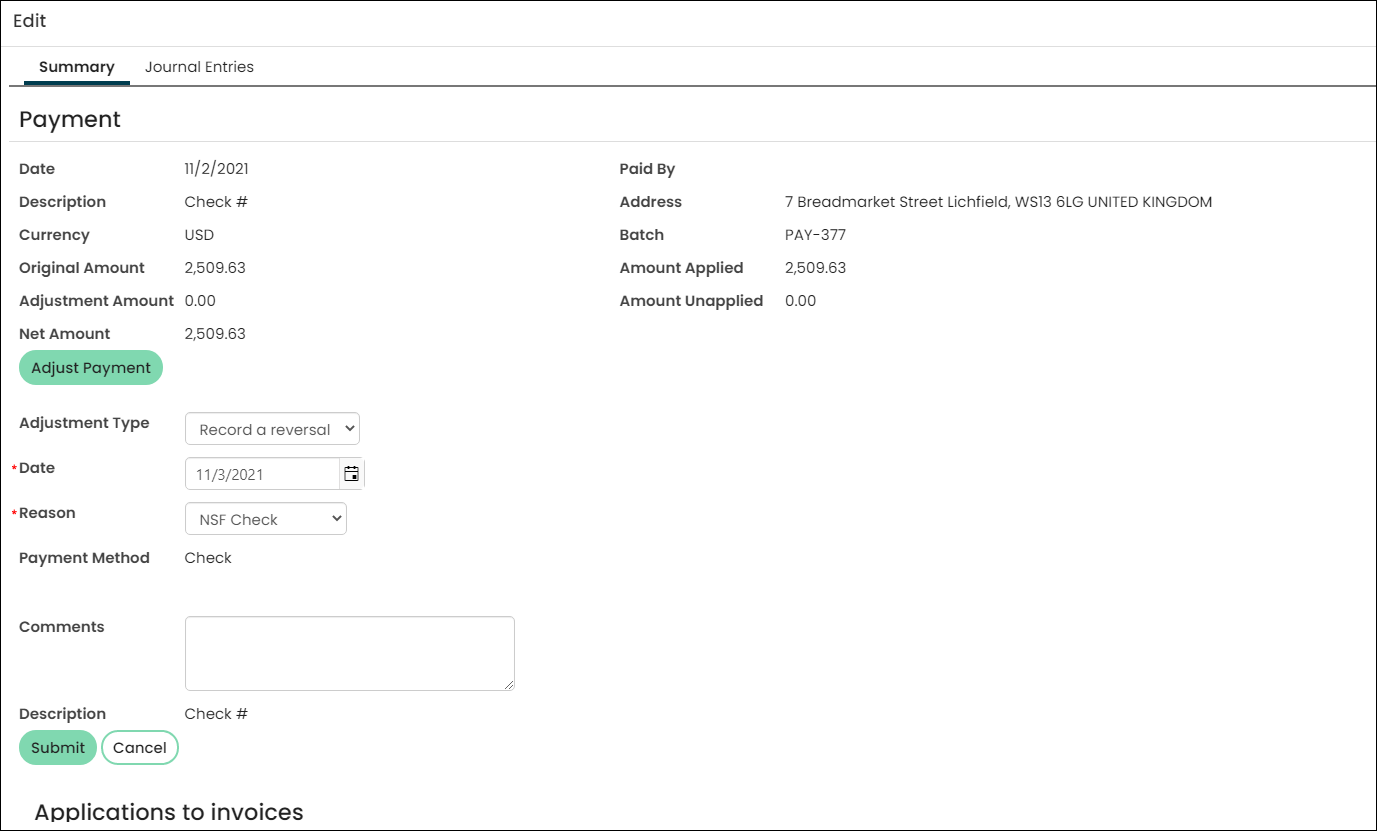The height and width of the screenshot is (831, 1377).
Task: Click into the adjustment Date input field
Action: click(x=263, y=474)
